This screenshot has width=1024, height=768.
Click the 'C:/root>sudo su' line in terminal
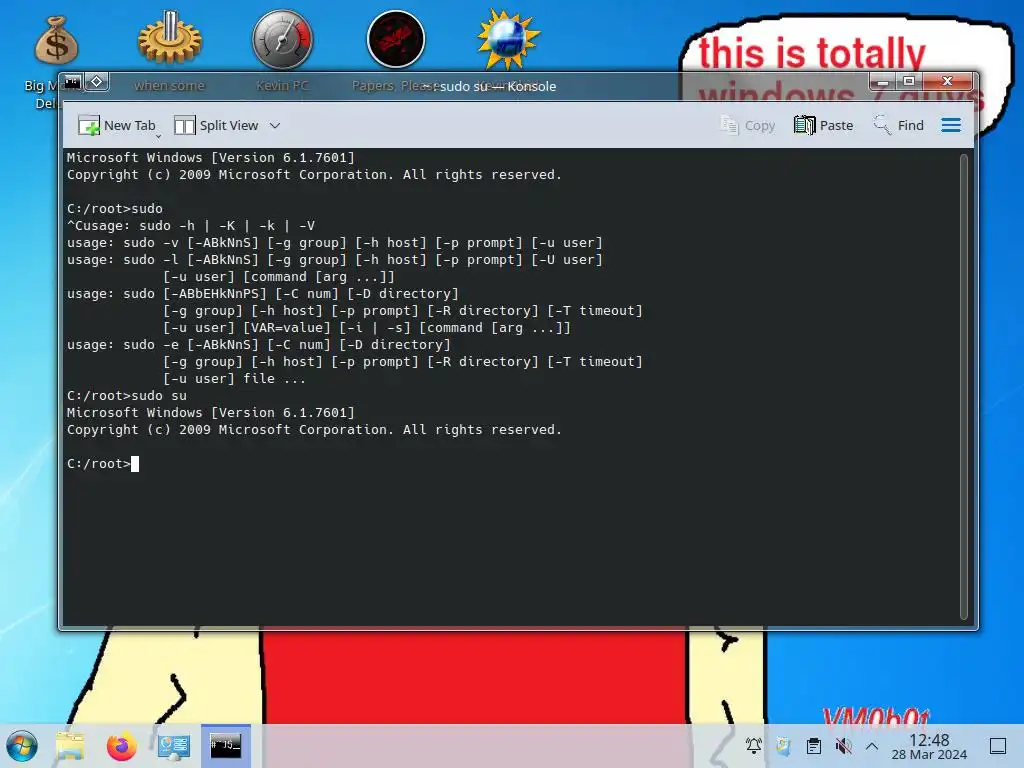pyautogui.click(x=127, y=396)
